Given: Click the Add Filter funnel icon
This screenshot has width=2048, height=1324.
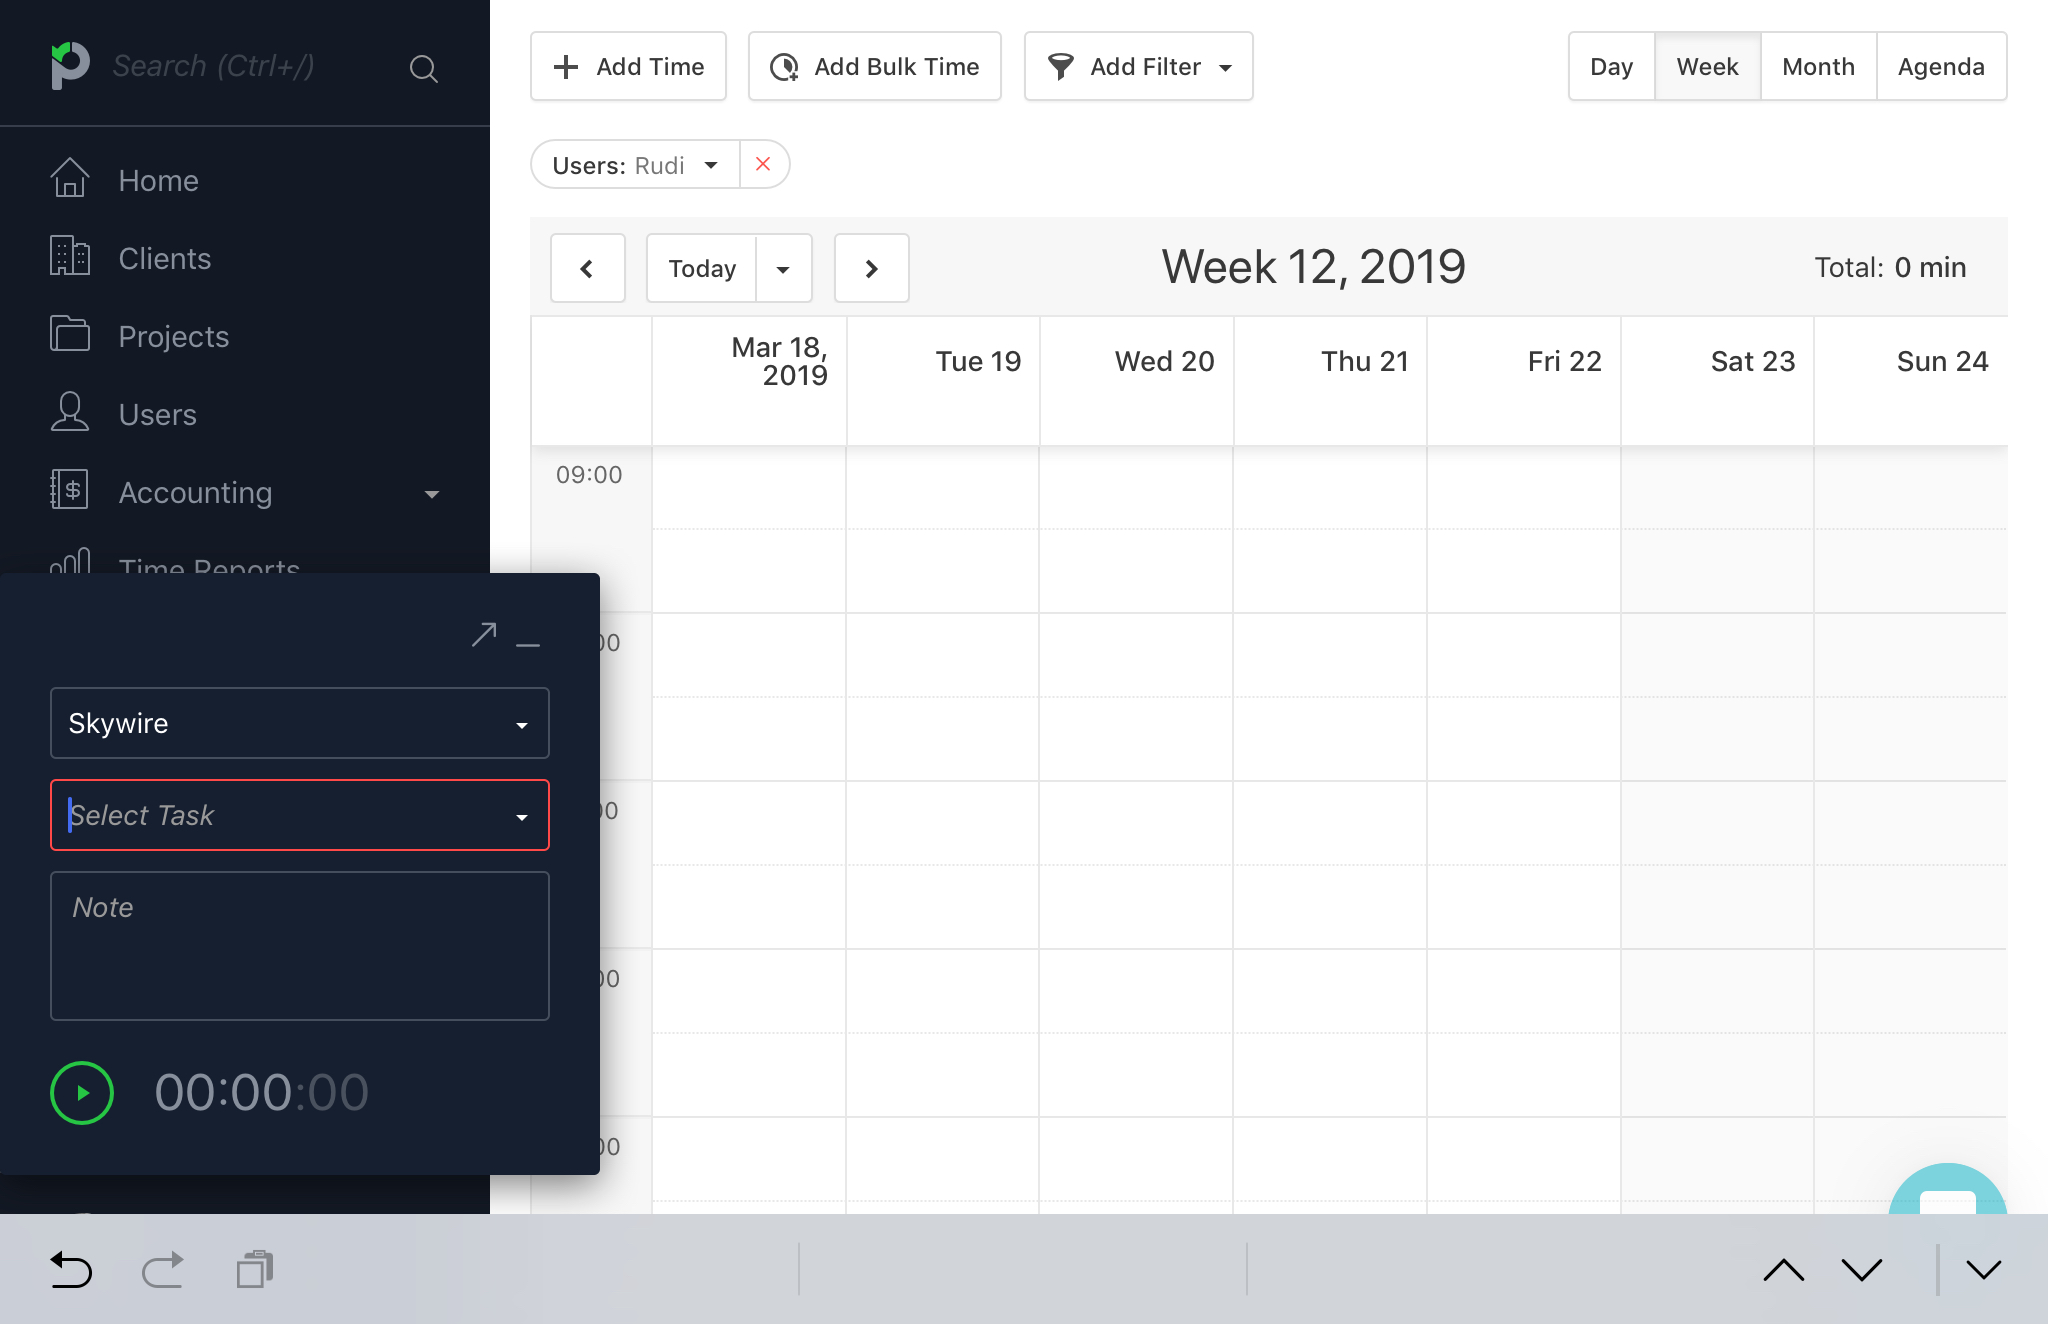Looking at the screenshot, I should [x=1058, y=66].
